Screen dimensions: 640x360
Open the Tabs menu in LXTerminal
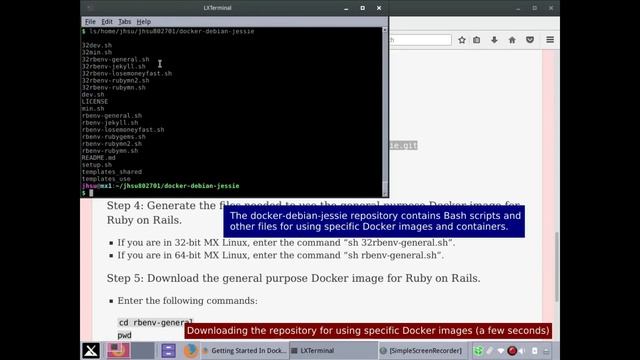click(124, 22)
